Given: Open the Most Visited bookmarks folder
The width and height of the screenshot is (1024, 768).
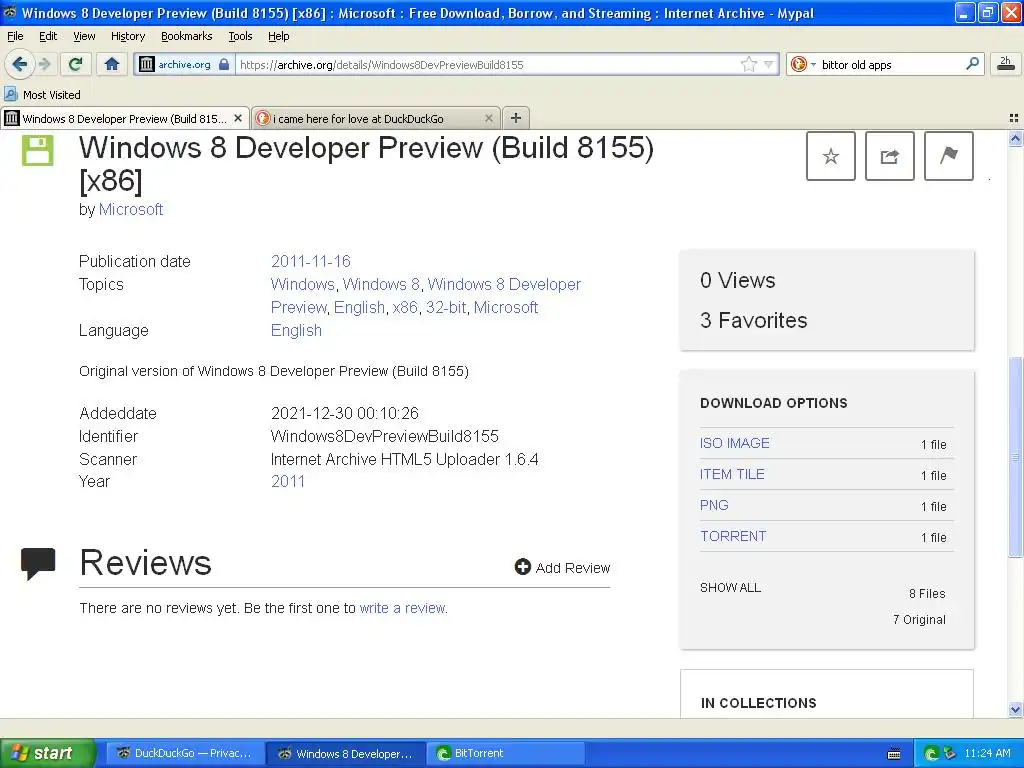Looking at the screenshot, I should [42, 95].
